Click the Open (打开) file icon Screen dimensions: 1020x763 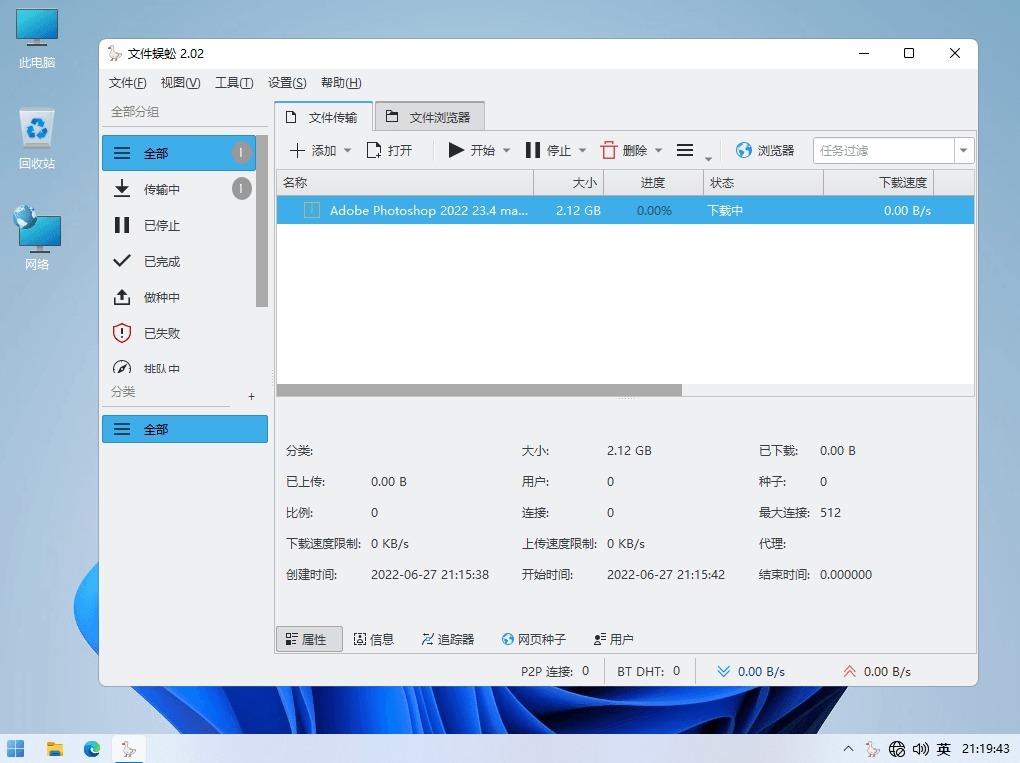[374, 151]
